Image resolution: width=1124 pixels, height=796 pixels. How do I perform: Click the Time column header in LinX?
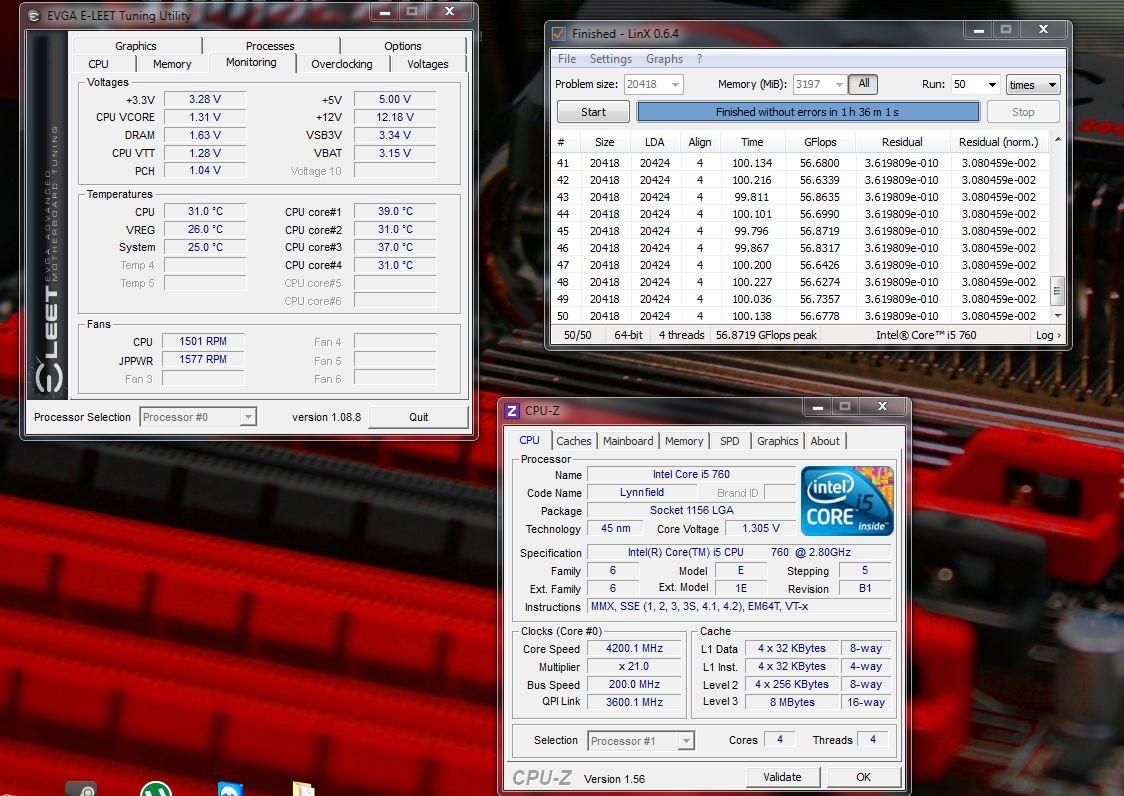[x=752, y=142]
